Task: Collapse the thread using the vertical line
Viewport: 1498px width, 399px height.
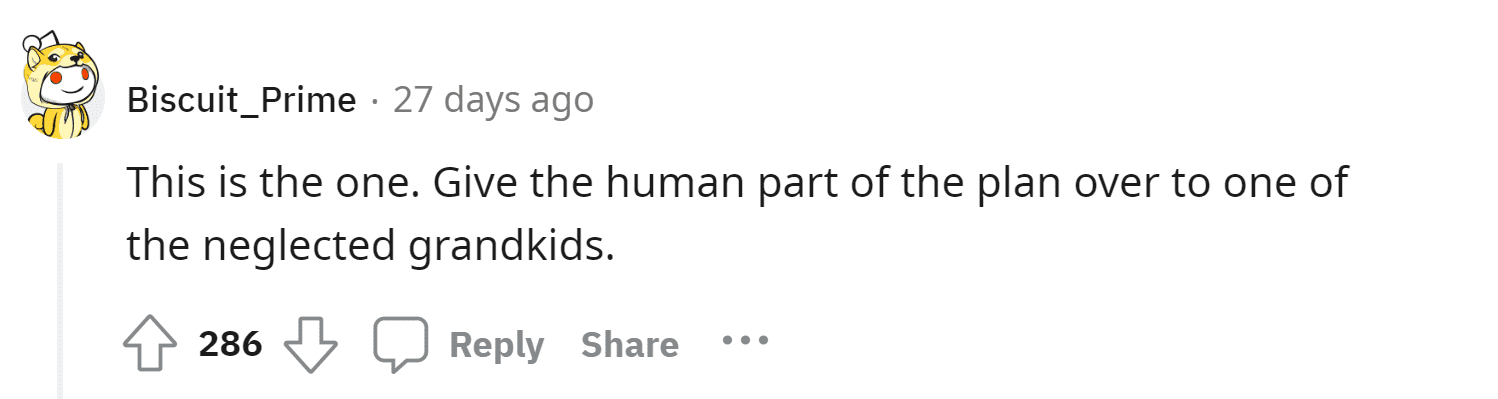Action: click(x=62, y=280)
